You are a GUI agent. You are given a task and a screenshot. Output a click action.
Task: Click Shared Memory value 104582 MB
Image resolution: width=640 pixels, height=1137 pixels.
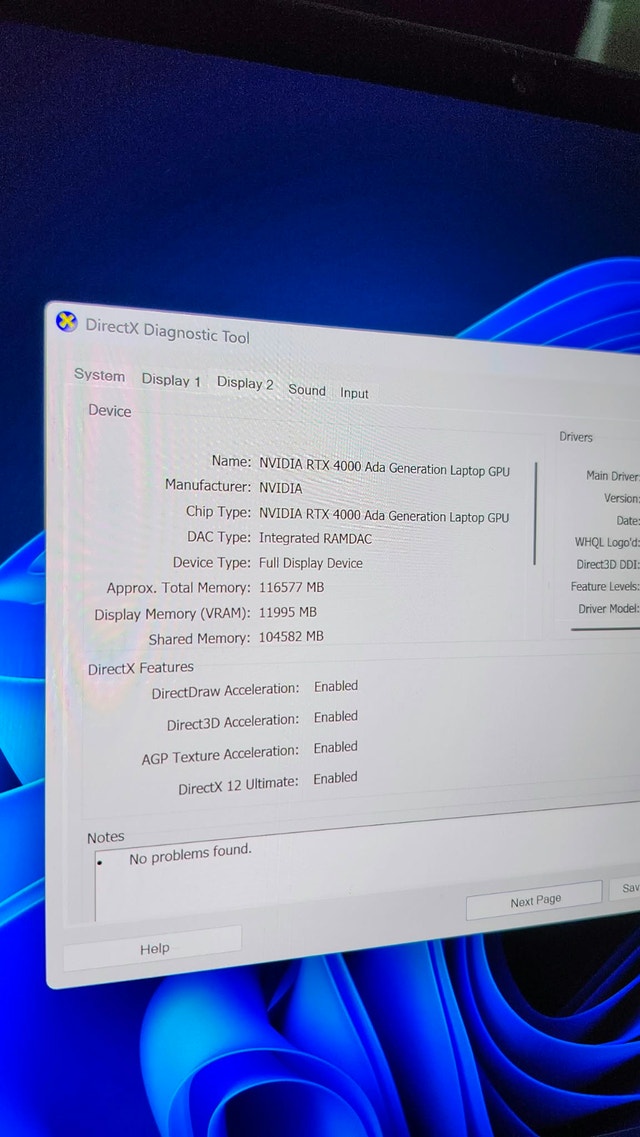[291, 637]
